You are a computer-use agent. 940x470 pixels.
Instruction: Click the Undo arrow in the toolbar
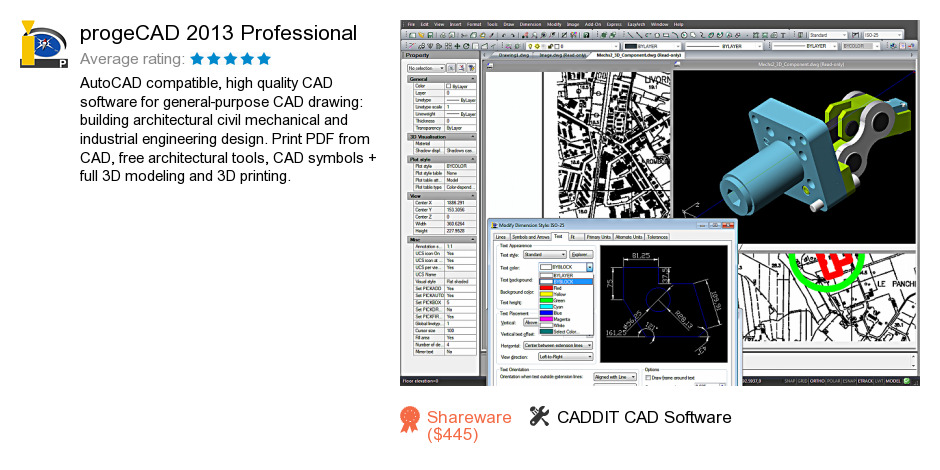[x=504, y=35]
